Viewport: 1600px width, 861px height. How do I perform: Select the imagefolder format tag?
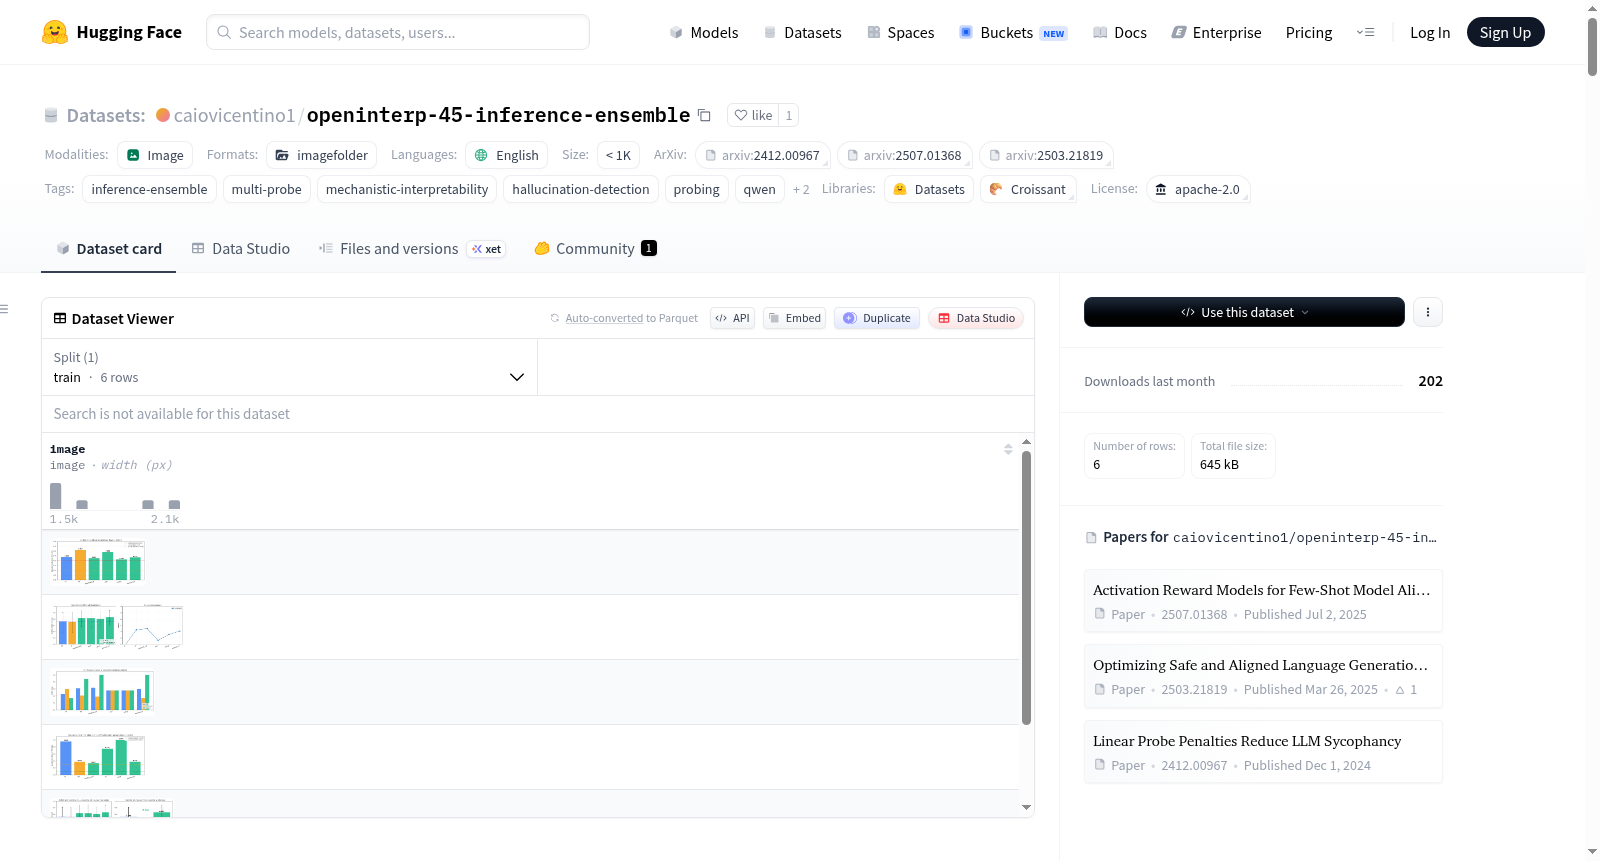click(321, 155)
